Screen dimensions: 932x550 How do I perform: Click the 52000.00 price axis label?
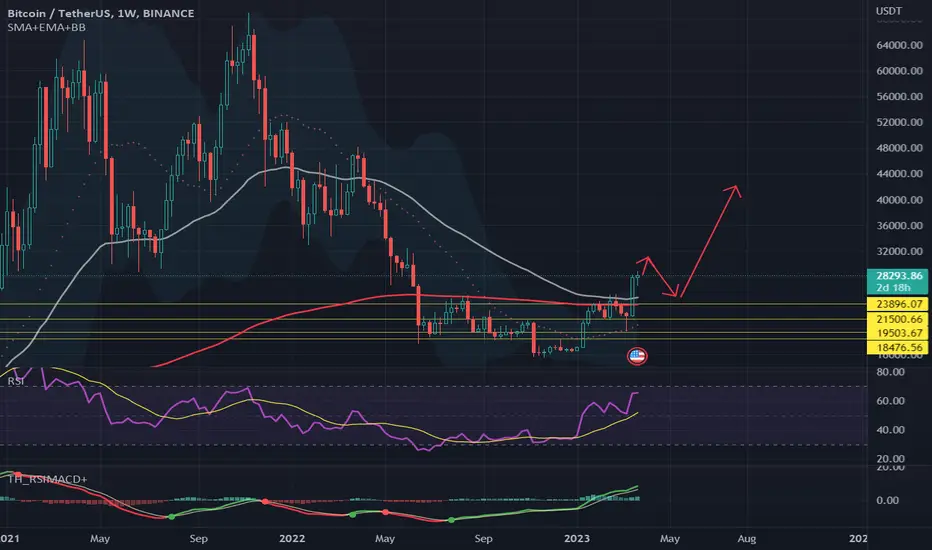(x=899, y=122)
